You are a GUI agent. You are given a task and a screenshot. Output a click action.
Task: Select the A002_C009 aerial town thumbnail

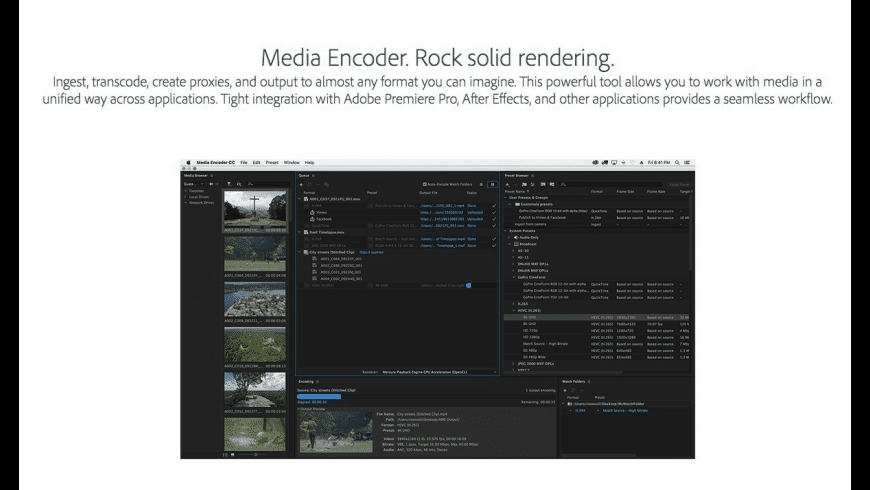(x=255, y=299)
